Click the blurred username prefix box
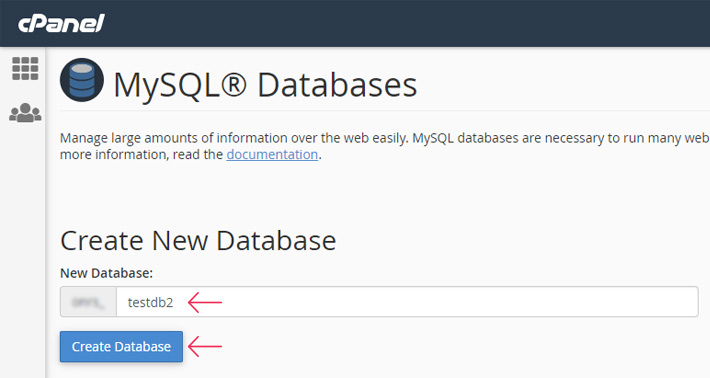710x378 pixels. [x=88, y=301]
